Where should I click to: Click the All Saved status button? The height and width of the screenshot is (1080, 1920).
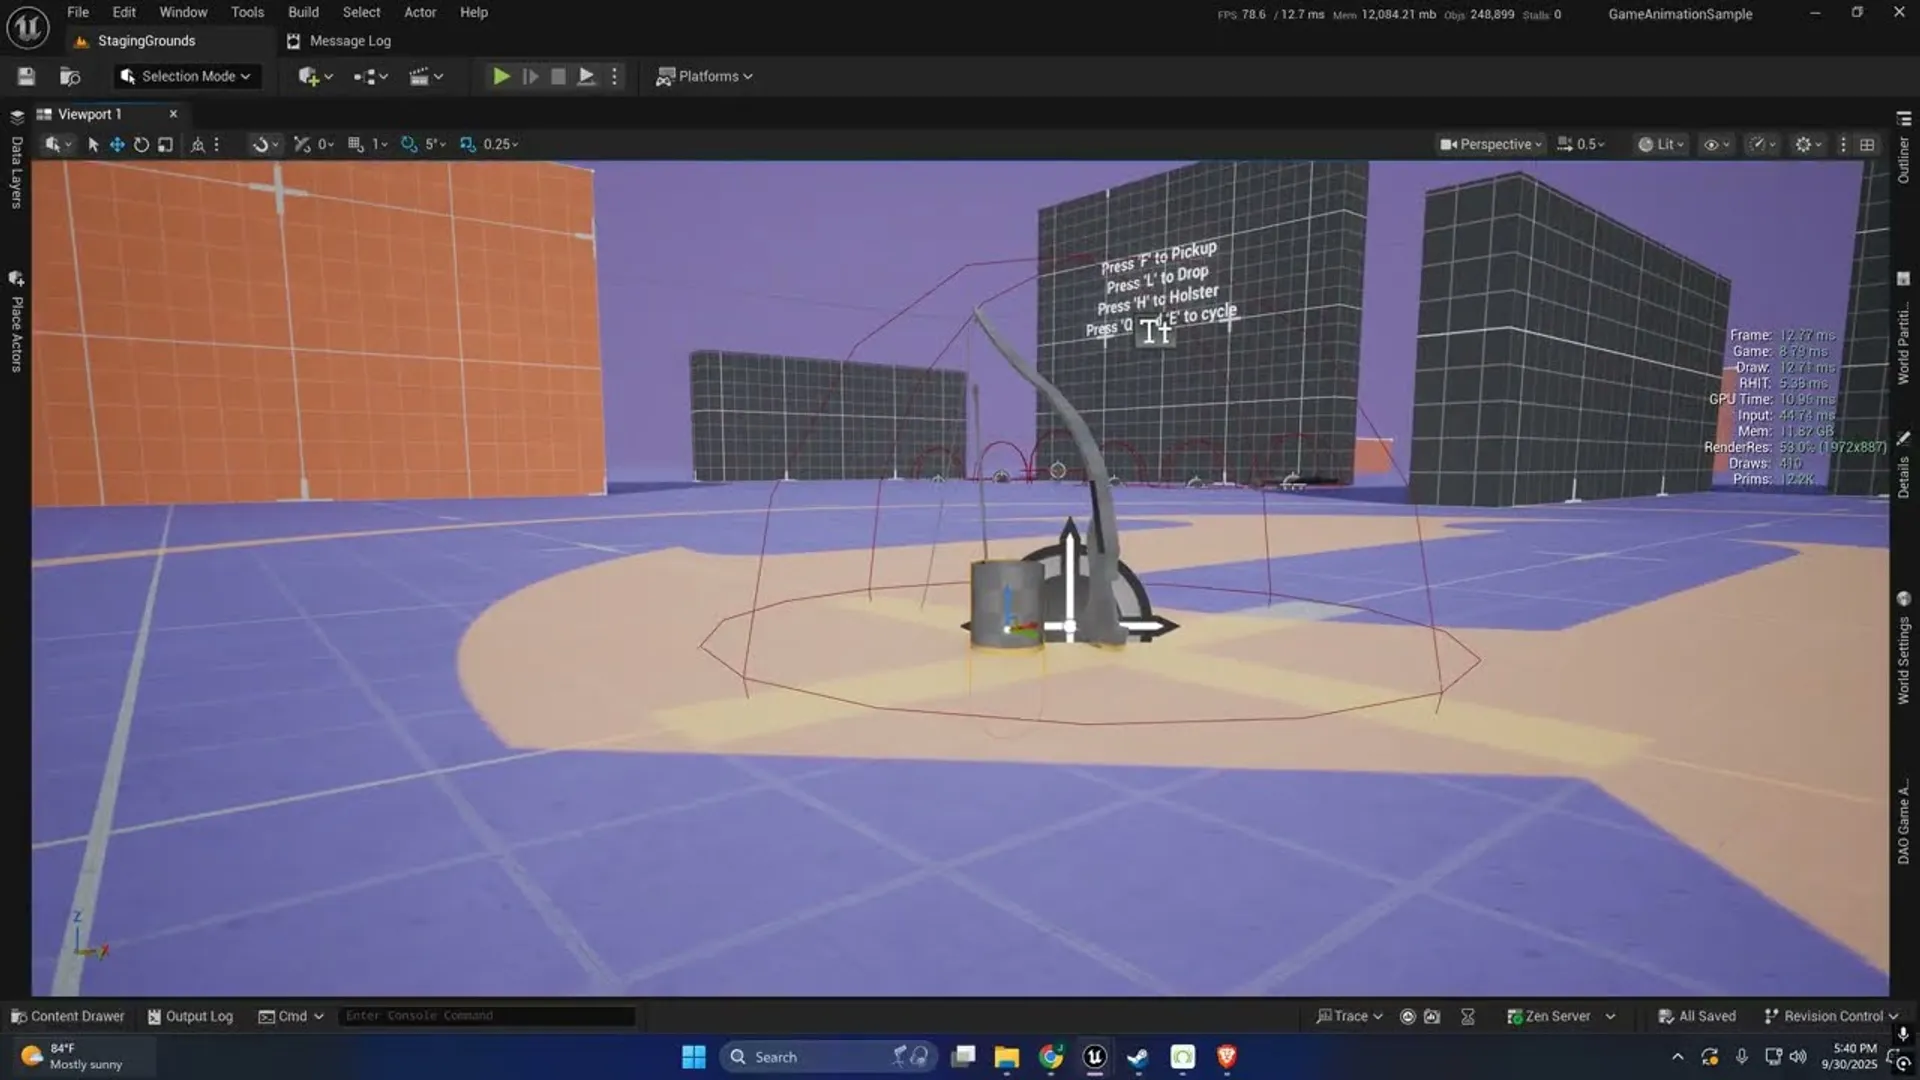pos(1697,1015)
